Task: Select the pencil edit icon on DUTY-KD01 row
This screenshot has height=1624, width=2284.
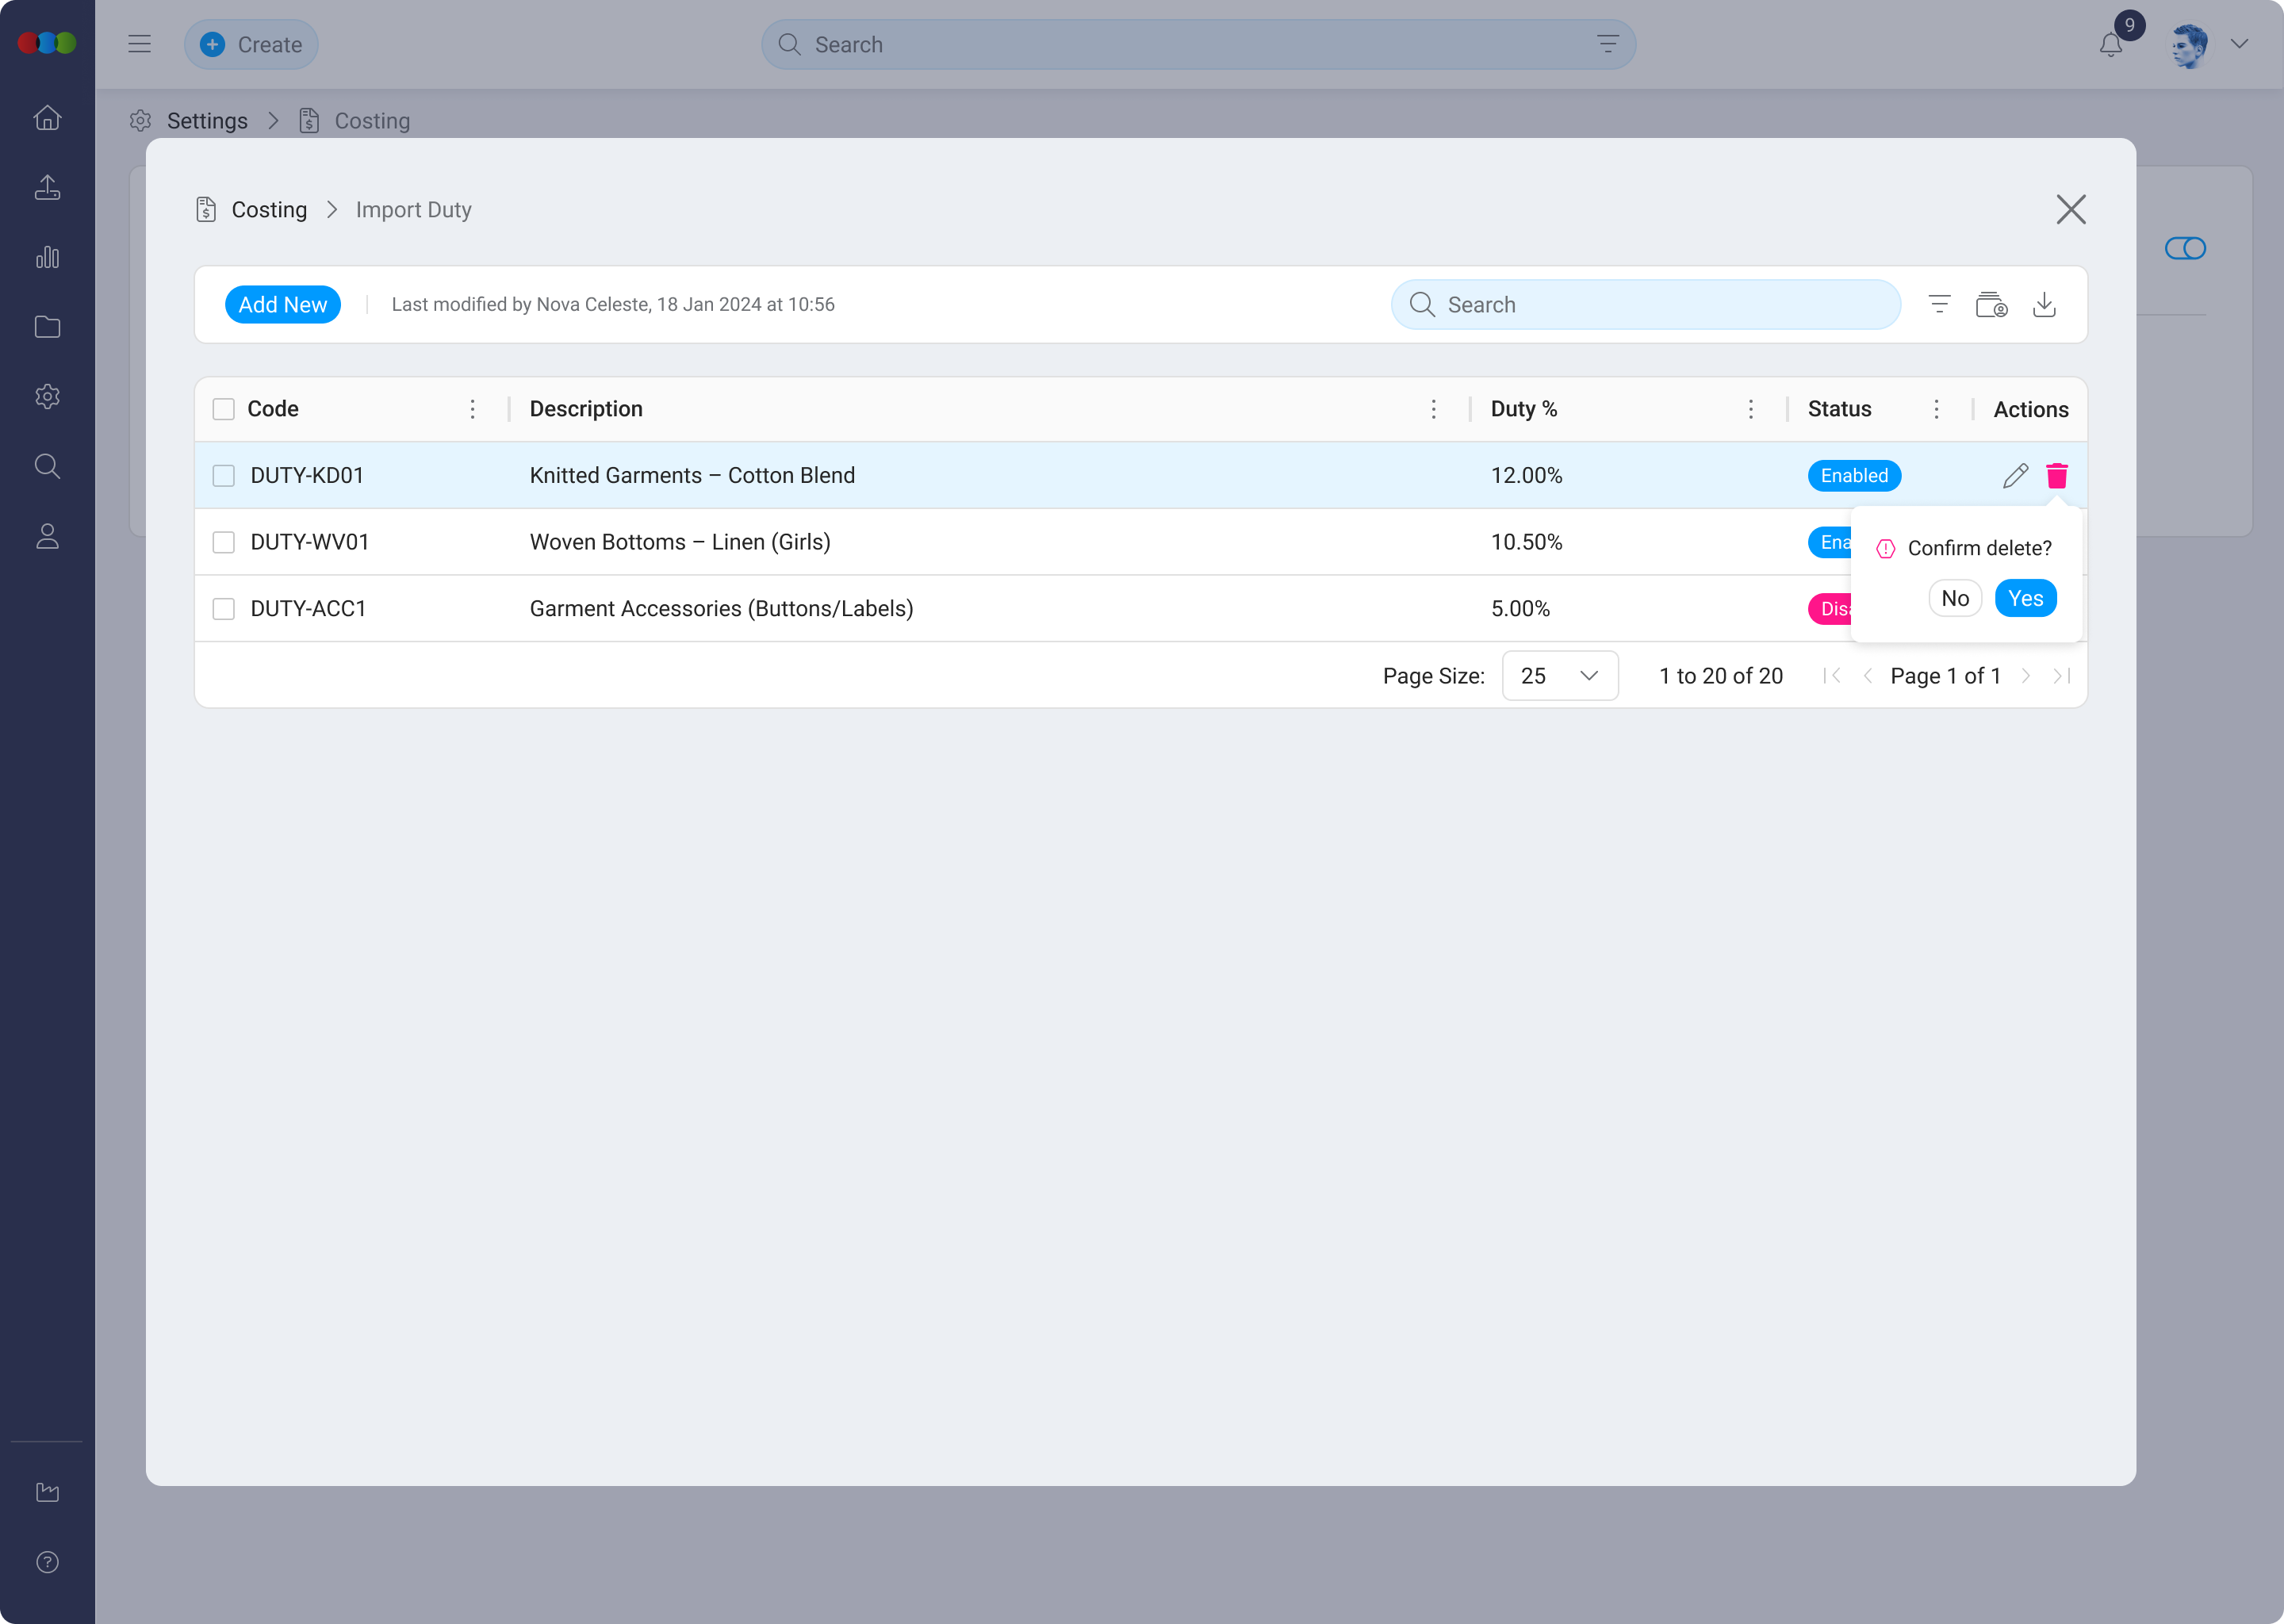Action: [x=2014, y=475]
